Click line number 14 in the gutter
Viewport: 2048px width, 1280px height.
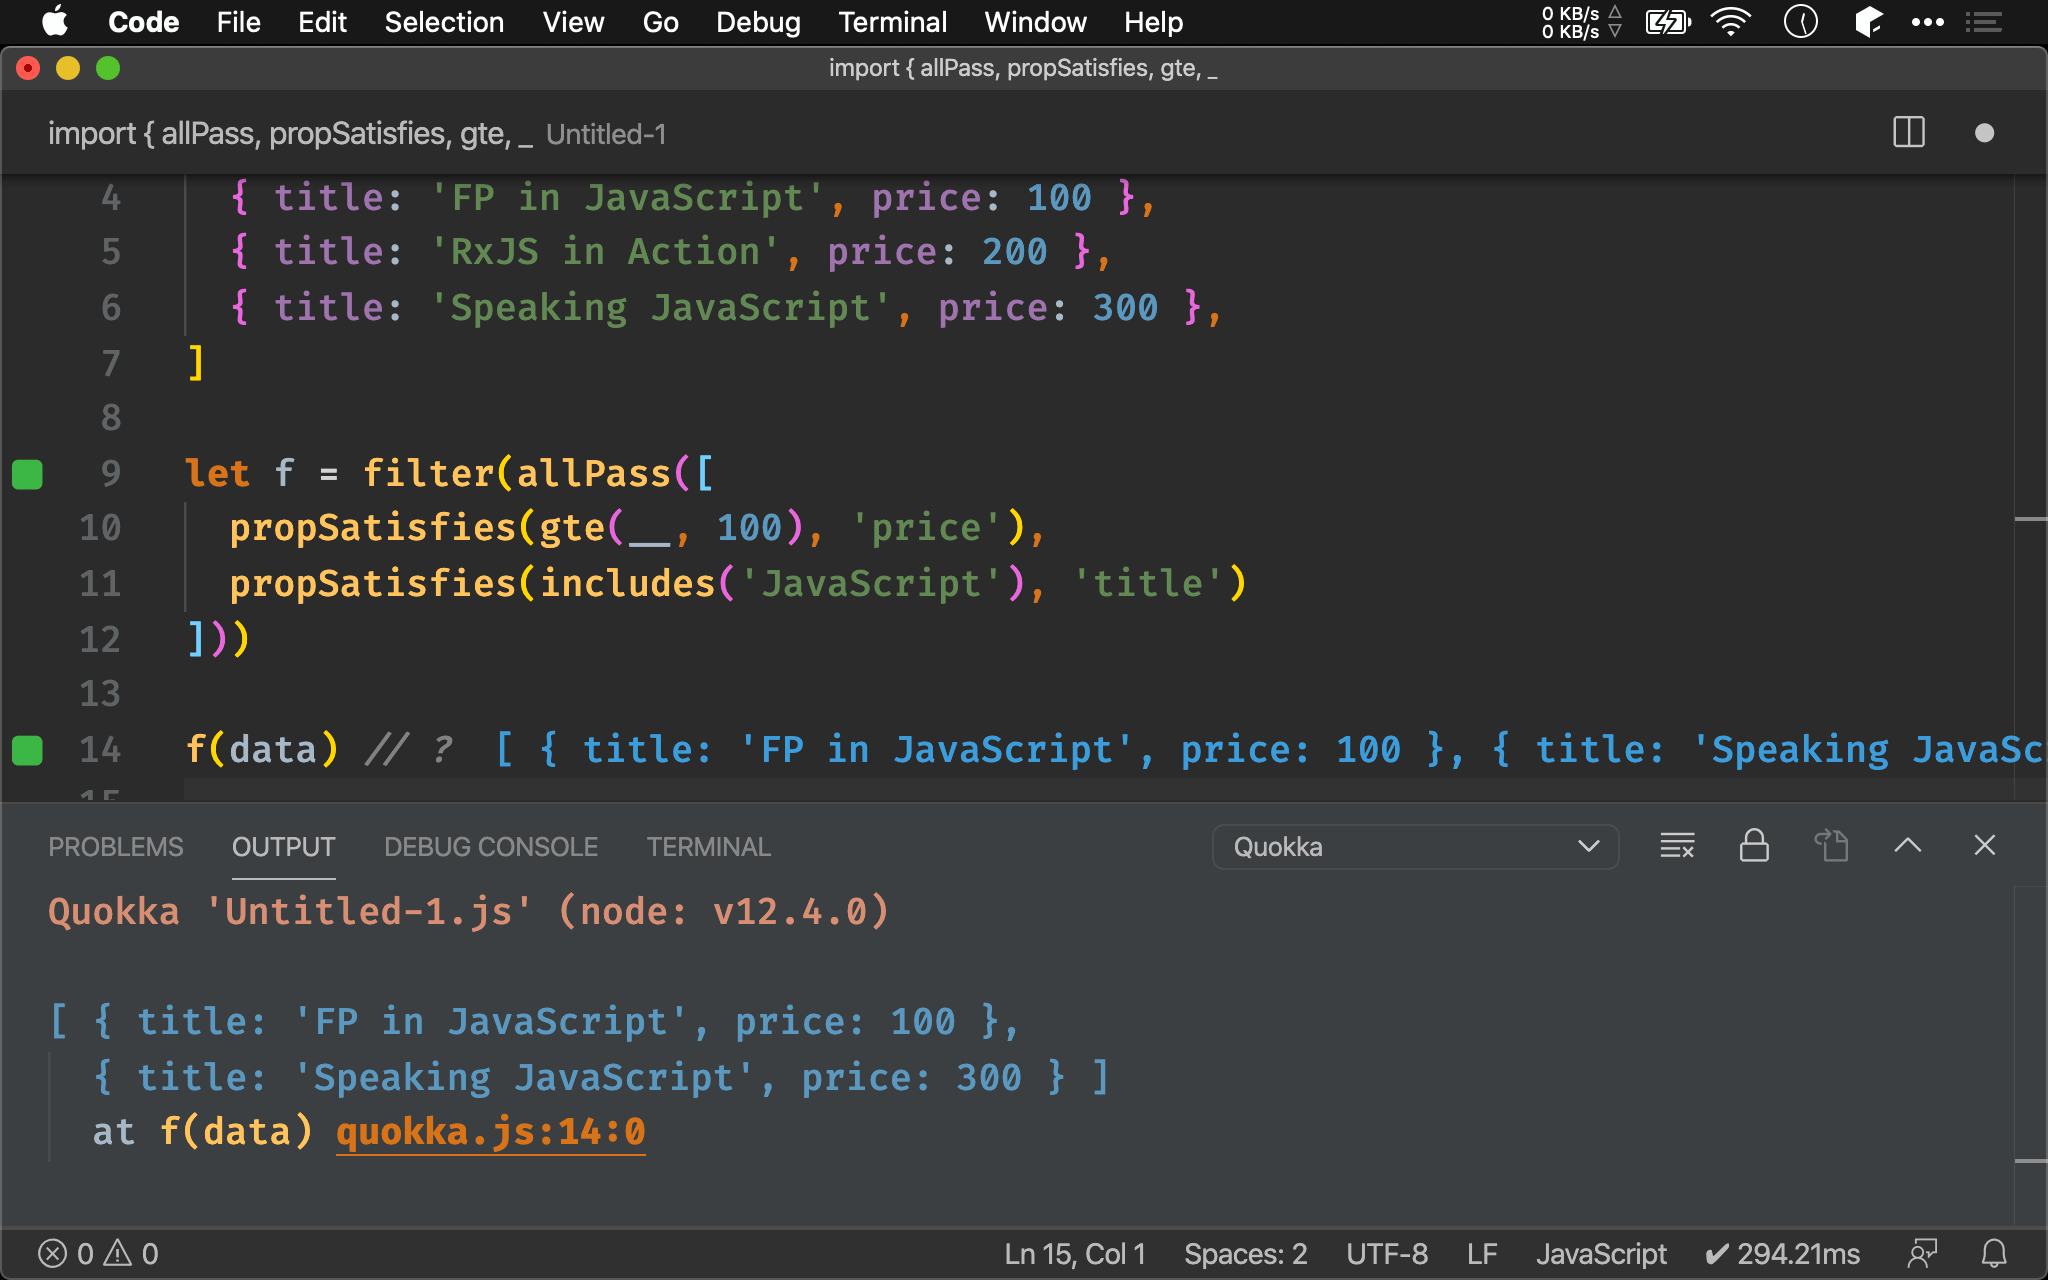click(100, 750)
